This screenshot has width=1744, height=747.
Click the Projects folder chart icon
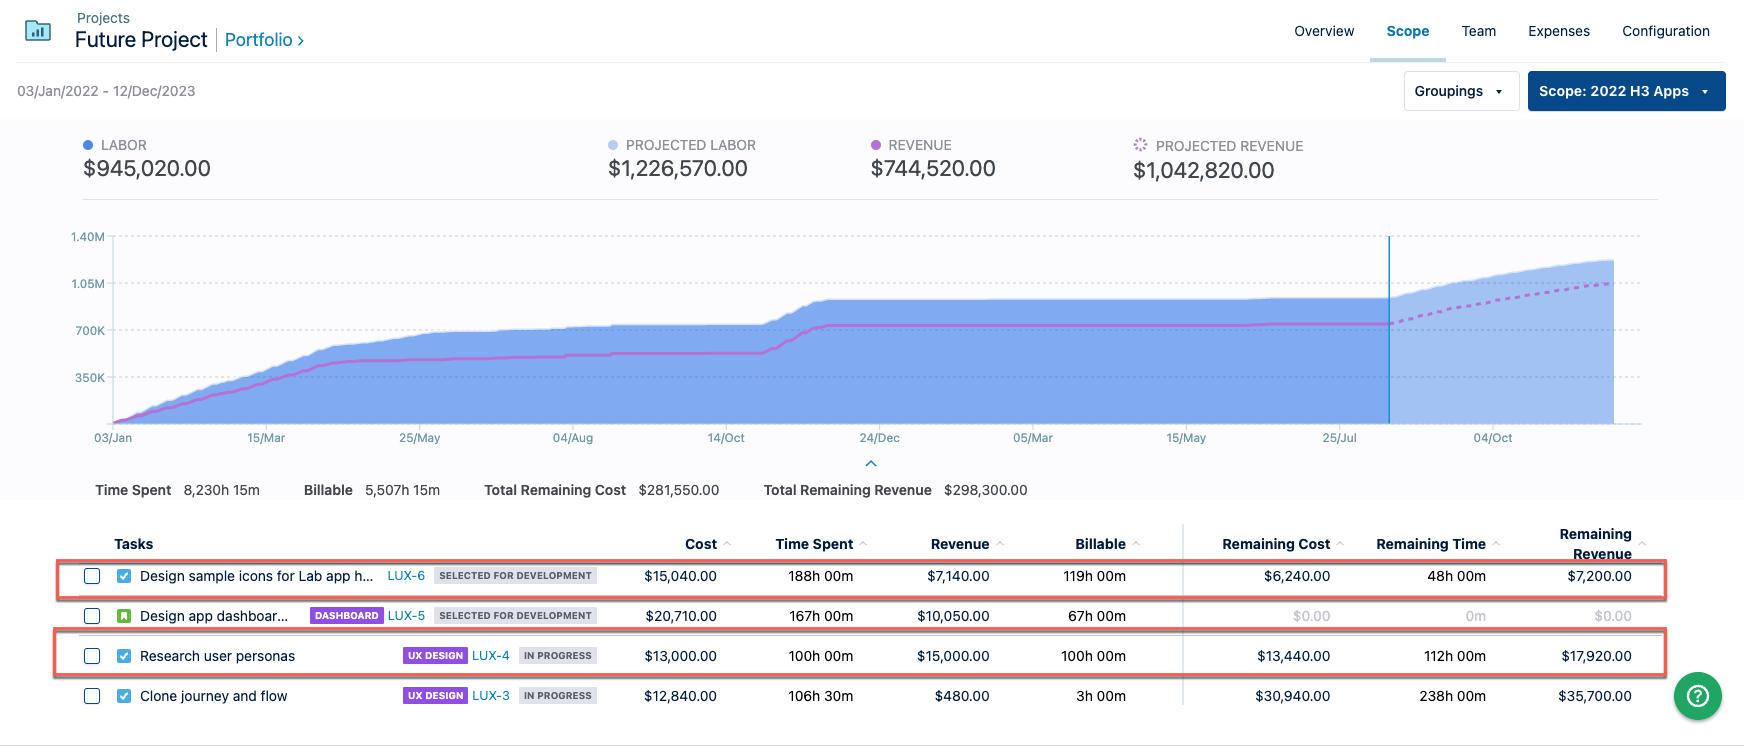coord(38,31)
